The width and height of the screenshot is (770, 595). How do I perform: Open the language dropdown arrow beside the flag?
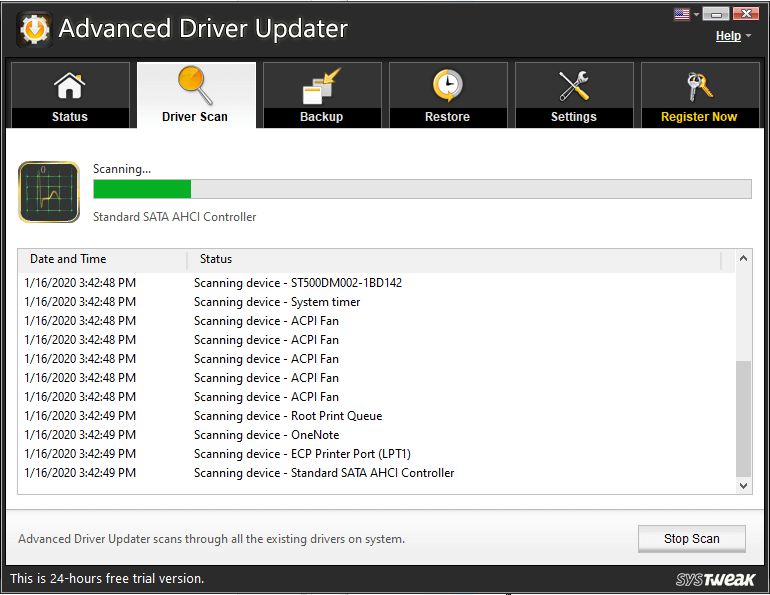point(696,14)
